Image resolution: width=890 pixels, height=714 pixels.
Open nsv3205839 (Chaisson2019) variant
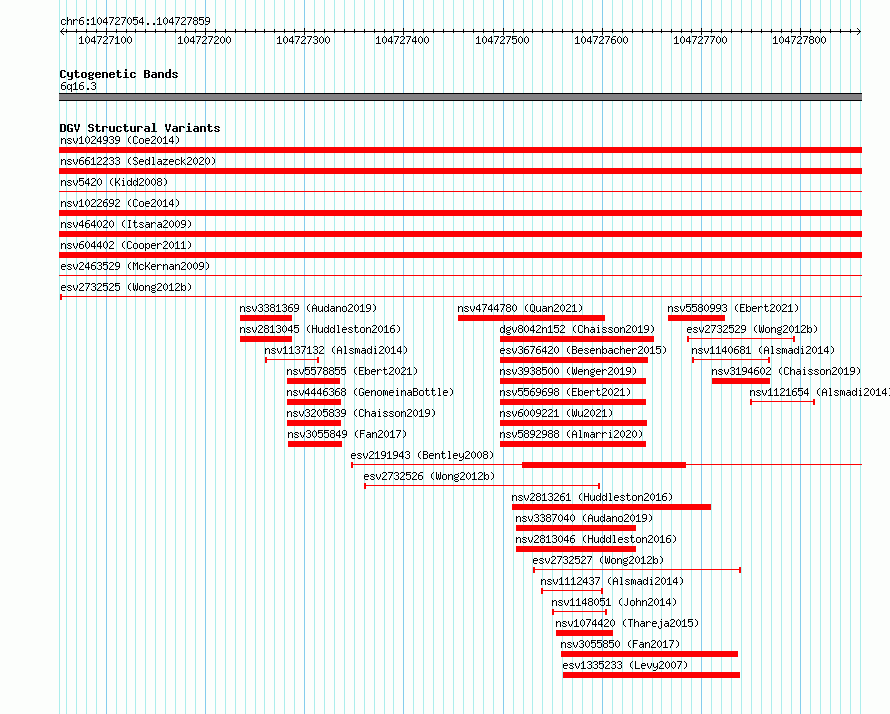pyautogui.click(x=361, y=413)
